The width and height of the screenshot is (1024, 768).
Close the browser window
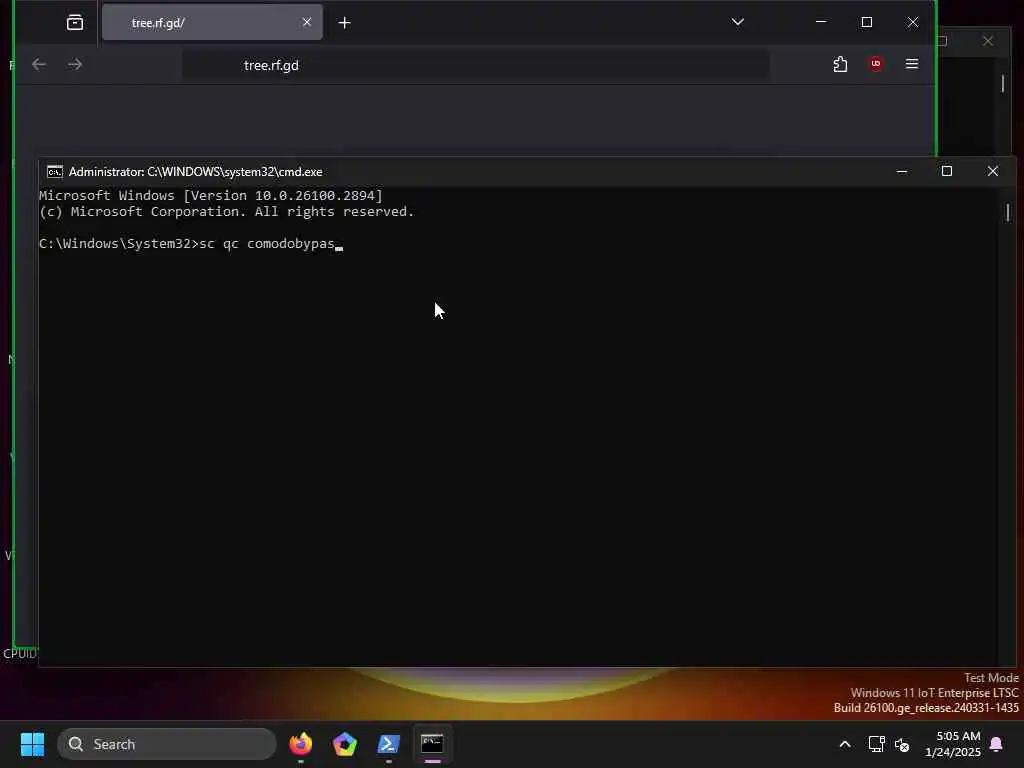912,22
